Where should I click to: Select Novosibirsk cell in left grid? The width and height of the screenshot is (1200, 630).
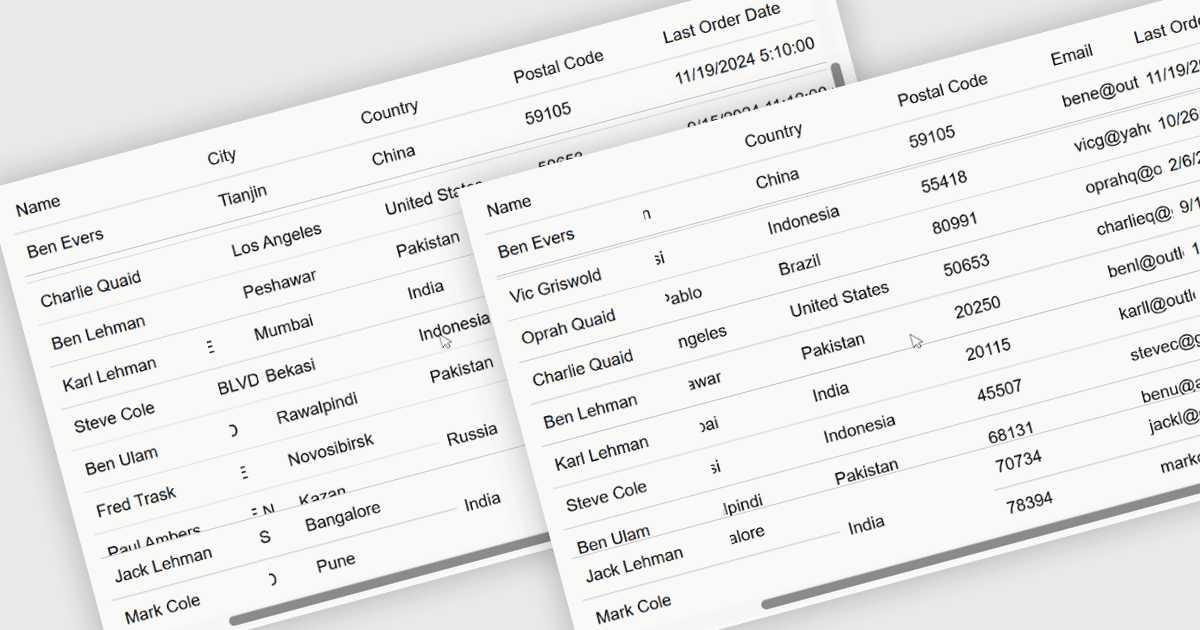[331, 449]
